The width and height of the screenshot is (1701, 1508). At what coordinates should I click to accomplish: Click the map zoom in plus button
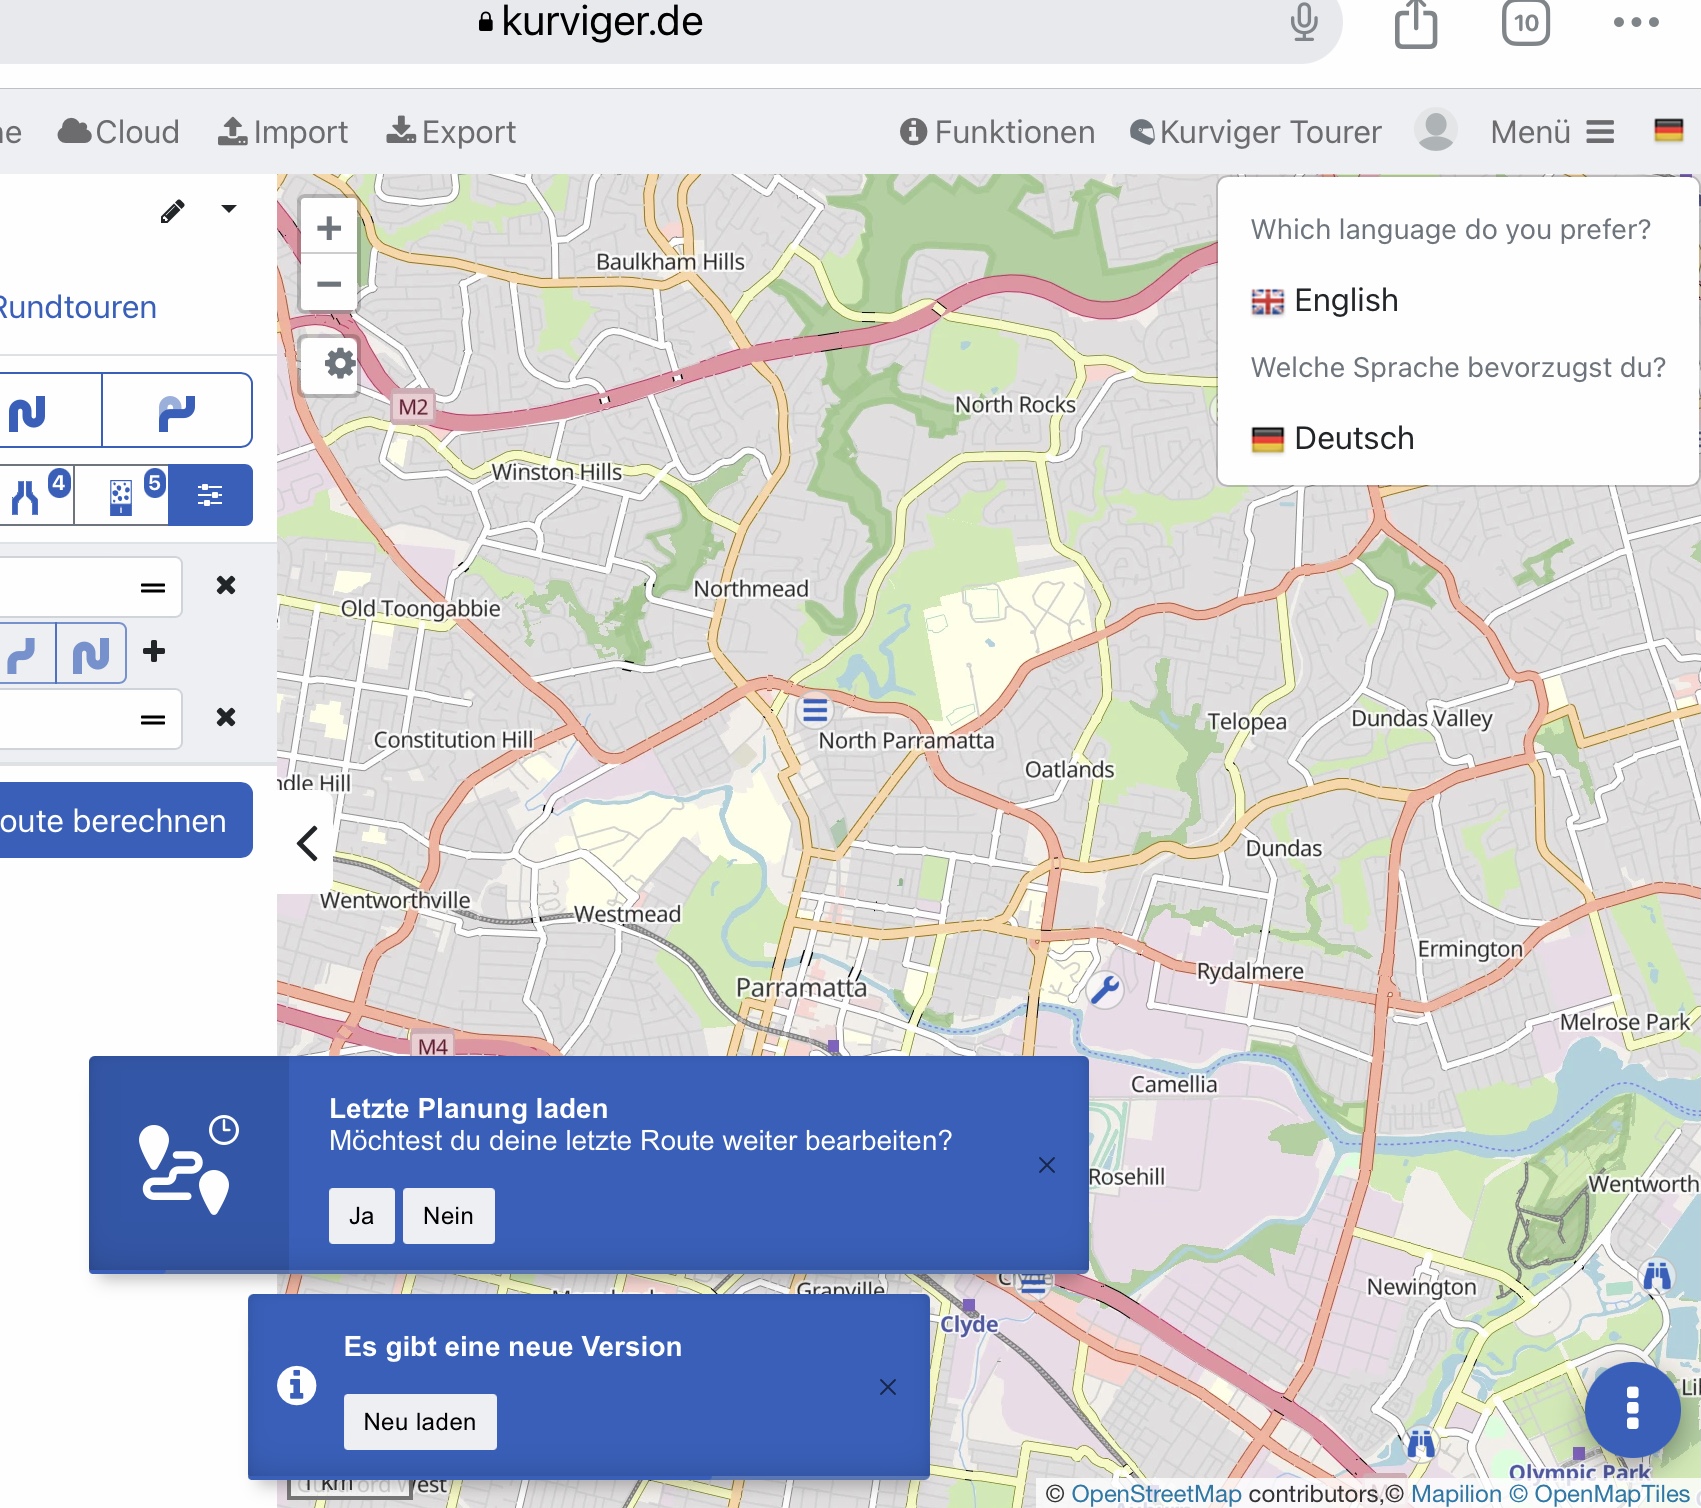point(329,229)
